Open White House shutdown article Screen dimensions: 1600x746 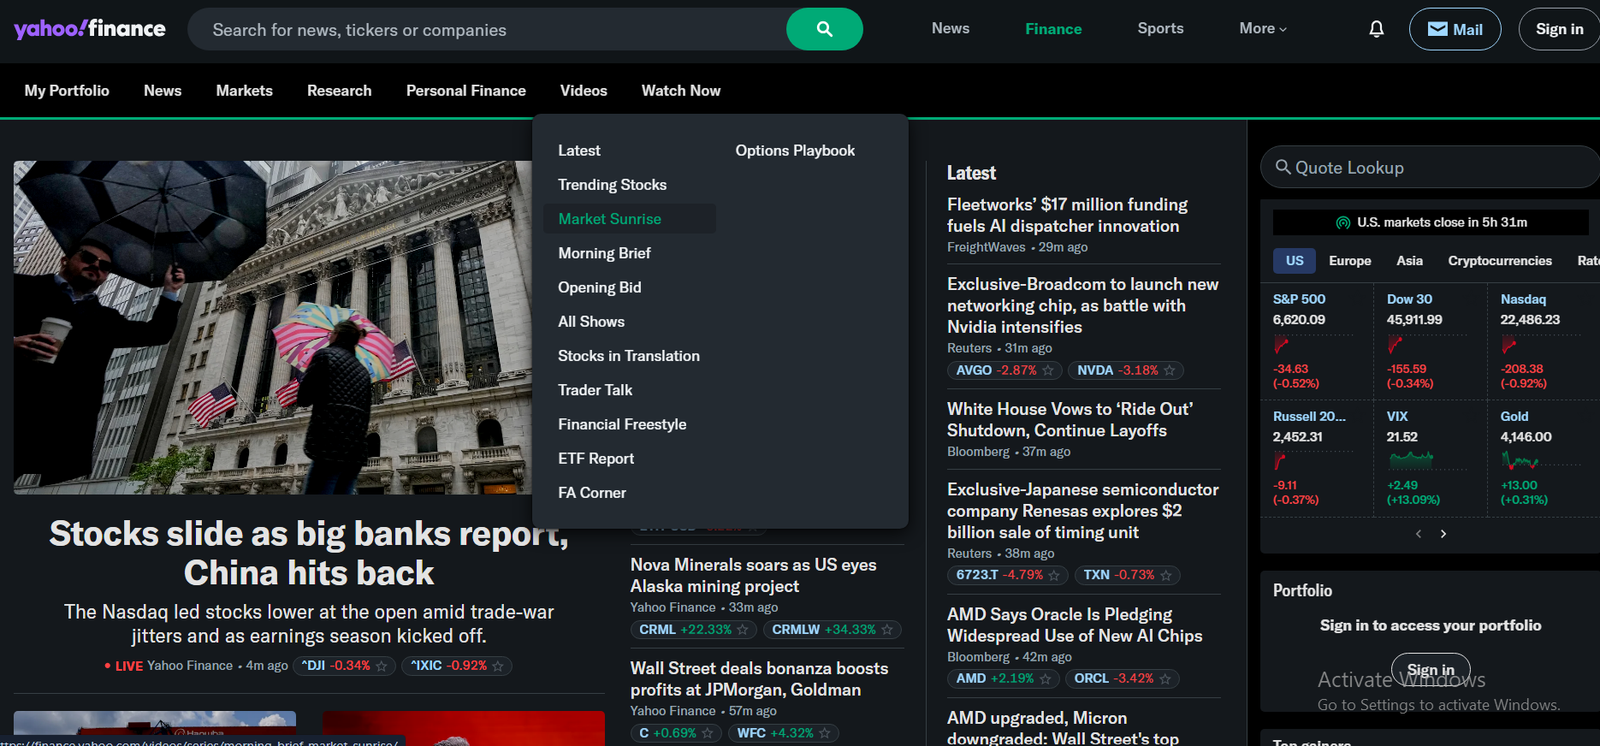(1070, 420)
